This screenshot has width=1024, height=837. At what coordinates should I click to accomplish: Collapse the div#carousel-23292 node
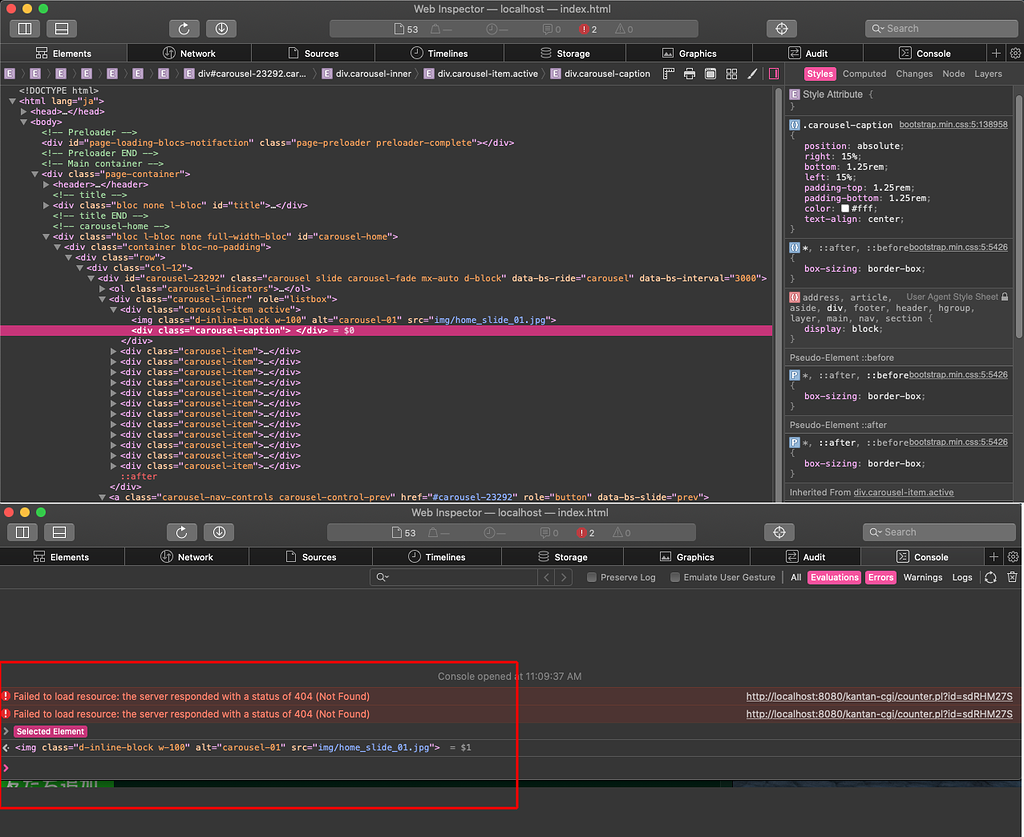(91, 278)
